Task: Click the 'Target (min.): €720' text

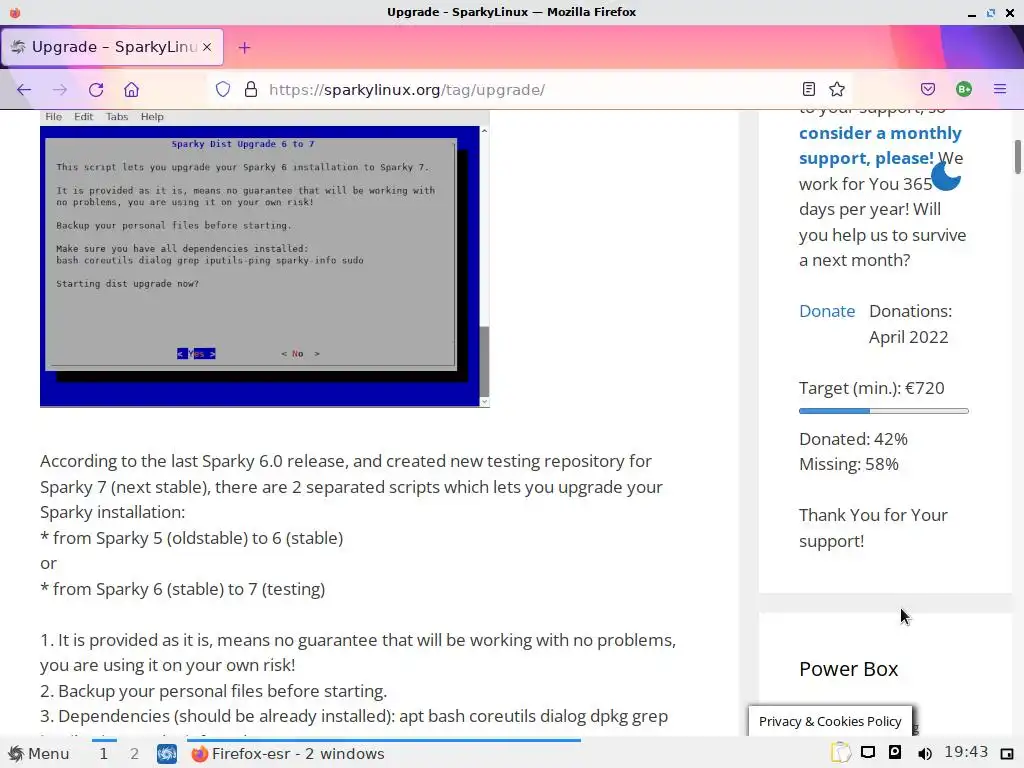Action: [x=871, y=388]
